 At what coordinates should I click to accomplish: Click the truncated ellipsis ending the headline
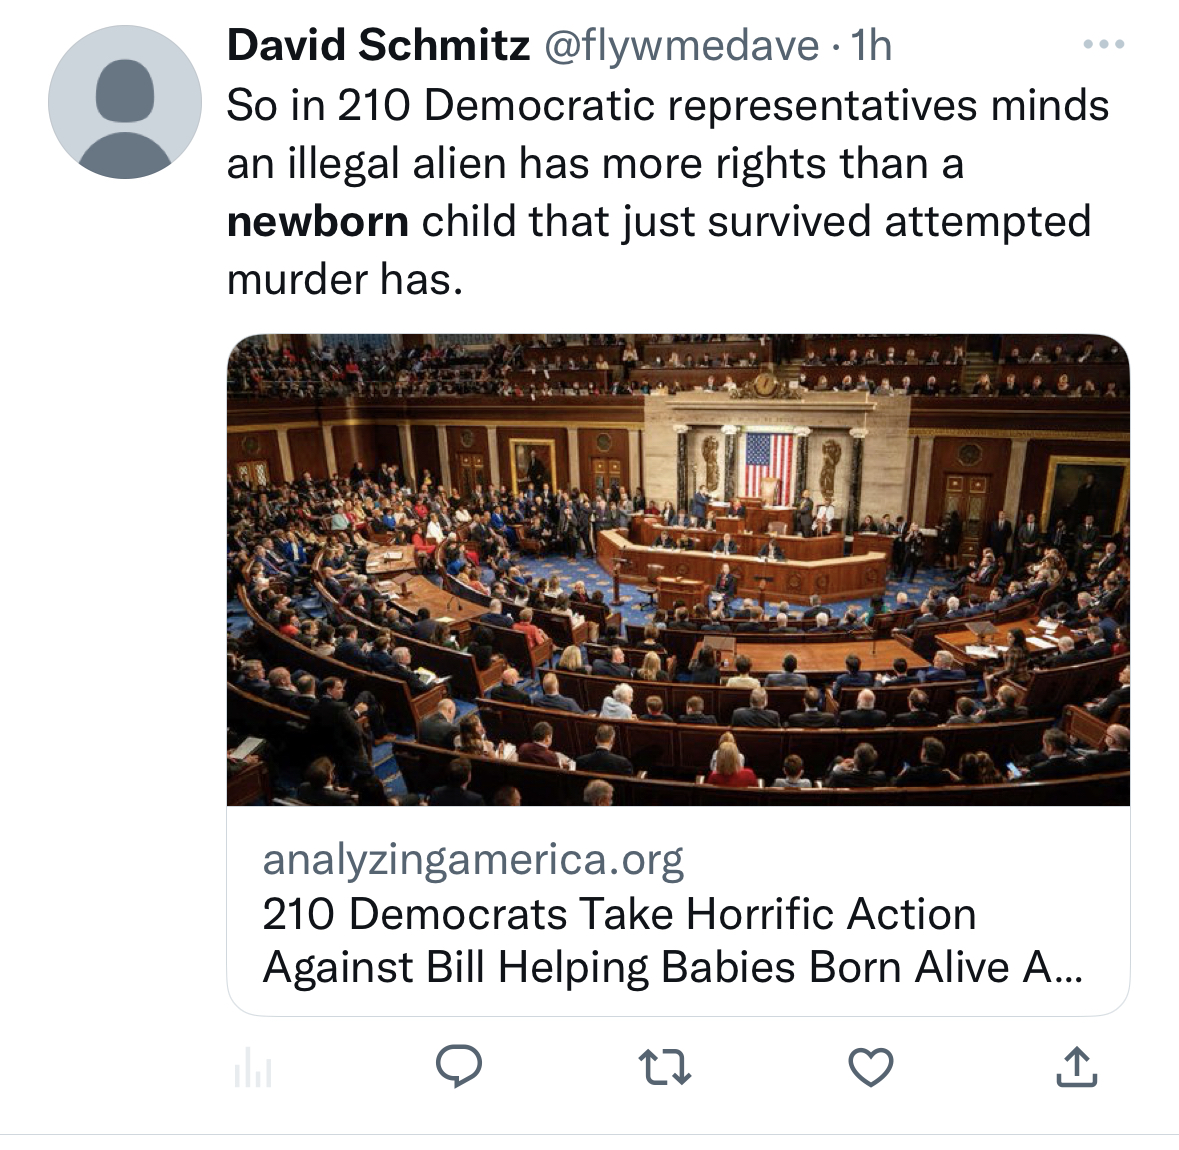1065,968
